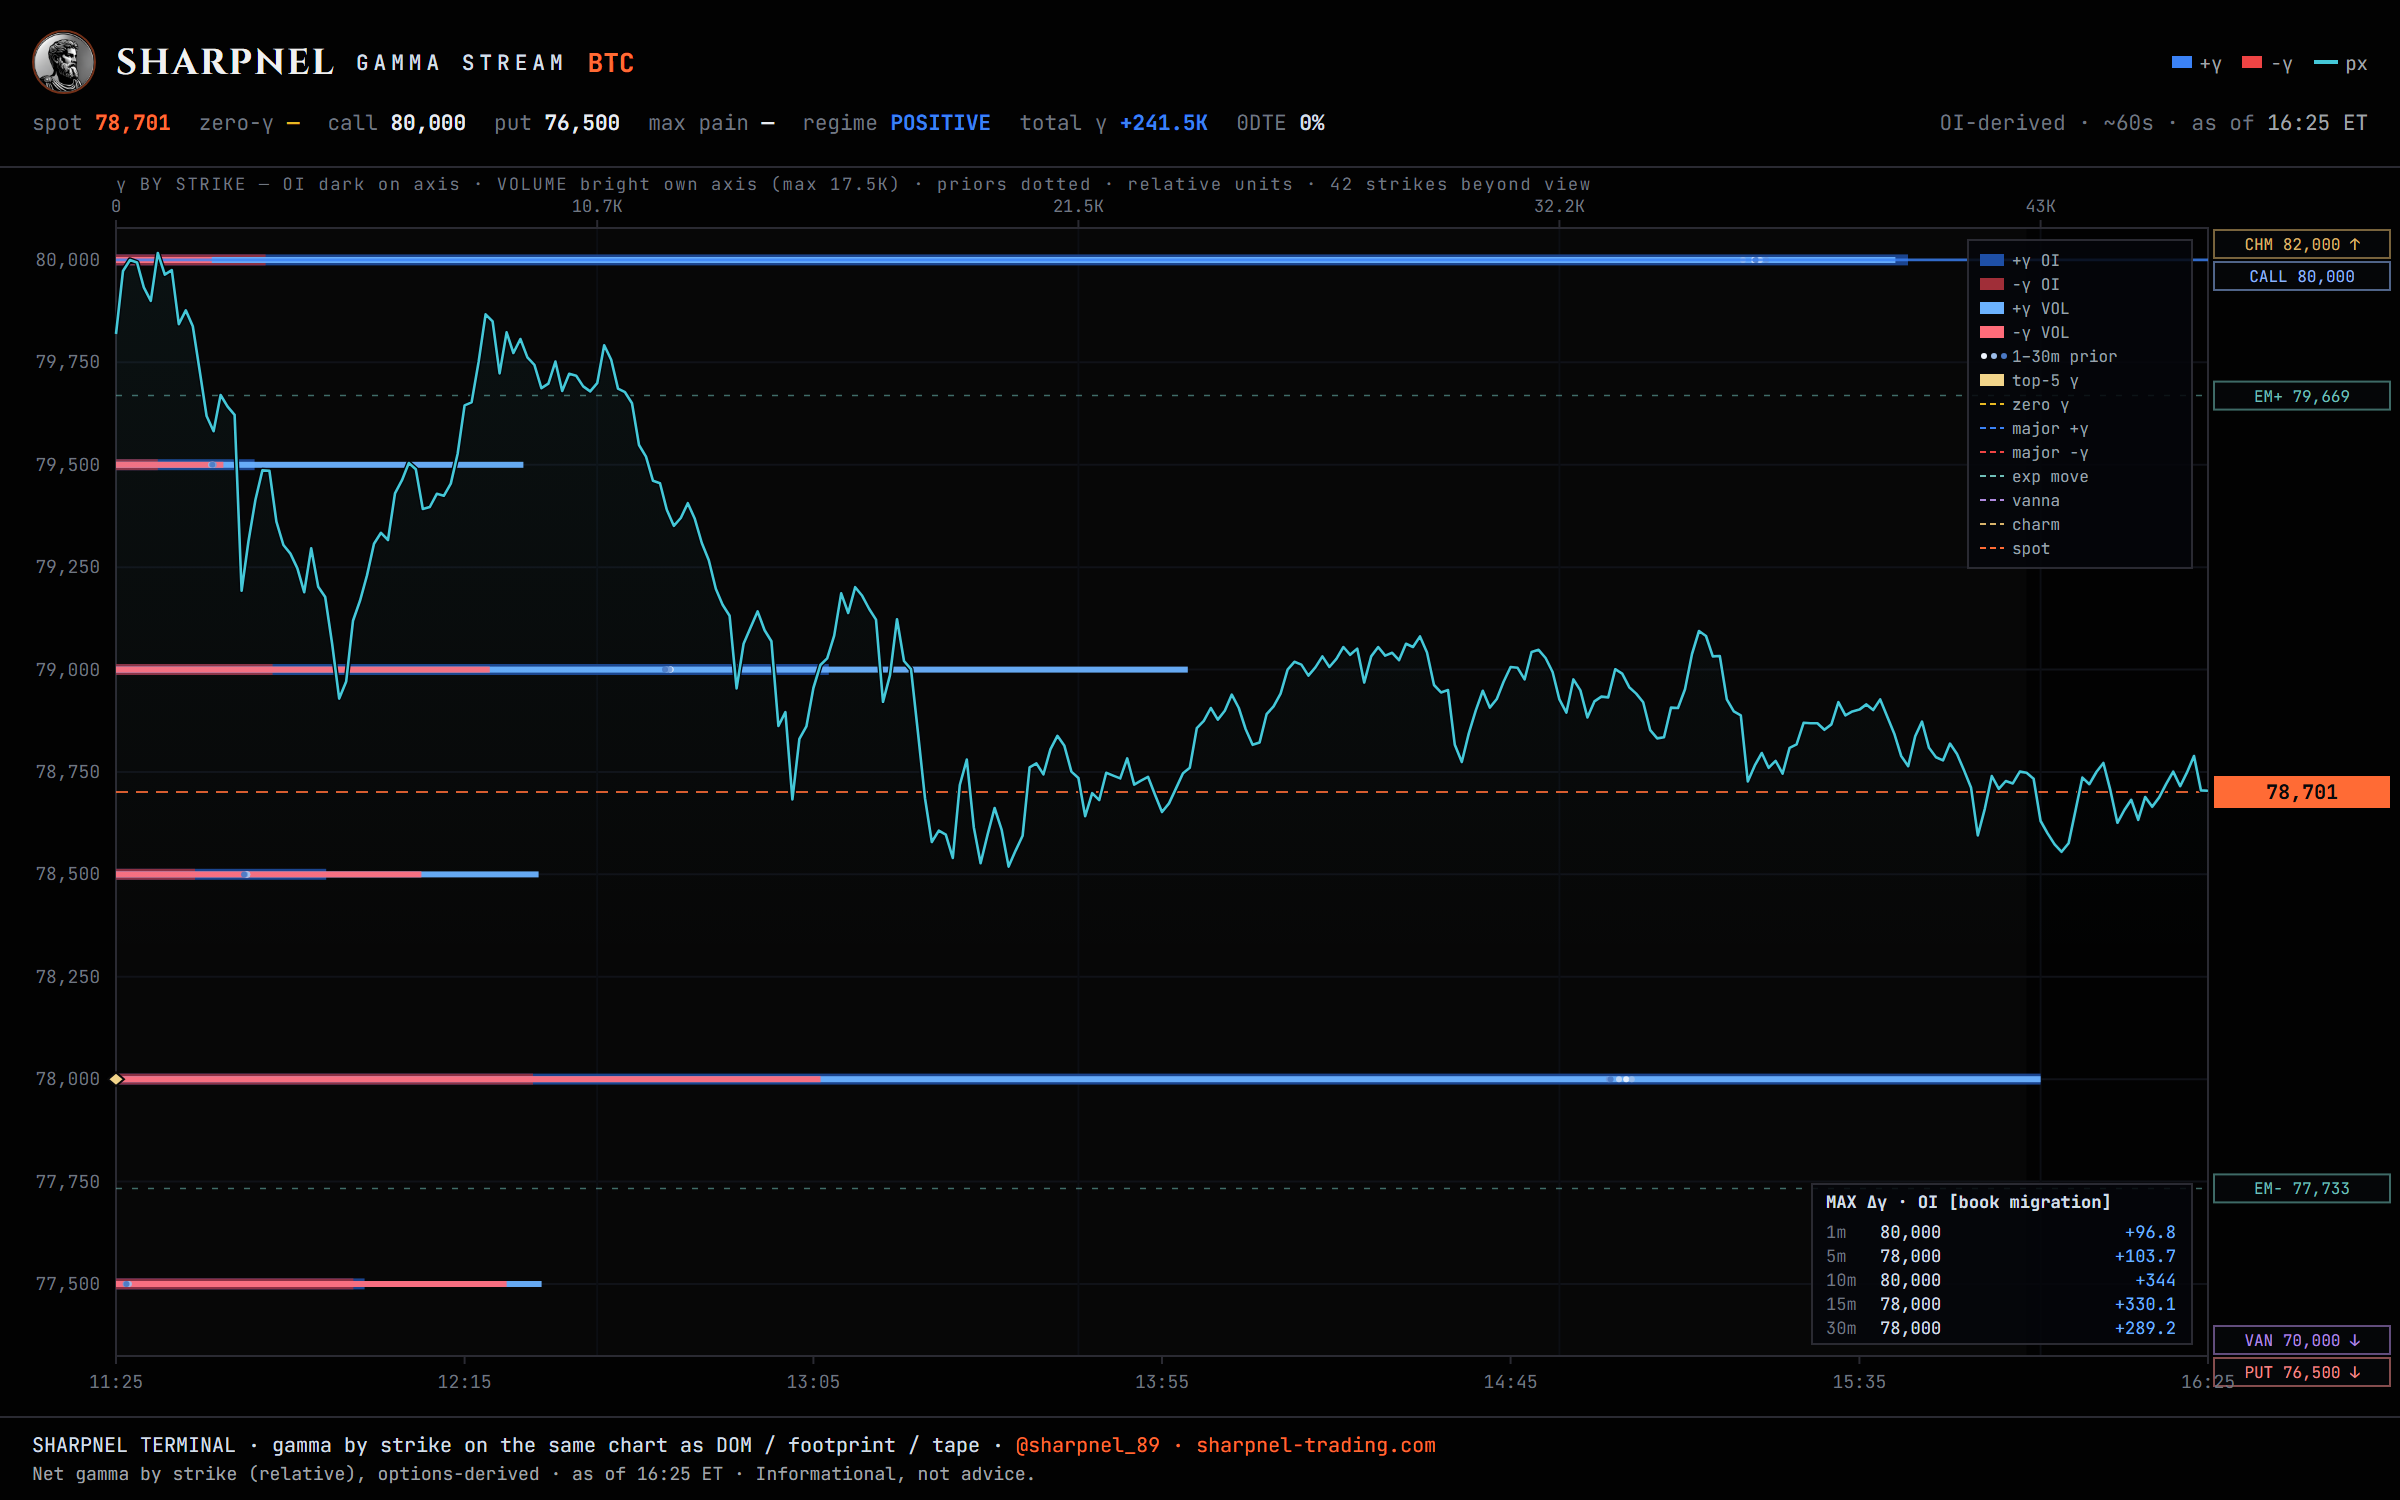
Task: Click the major -γ dashed legend entry
Action: (x=2034, y=452)
